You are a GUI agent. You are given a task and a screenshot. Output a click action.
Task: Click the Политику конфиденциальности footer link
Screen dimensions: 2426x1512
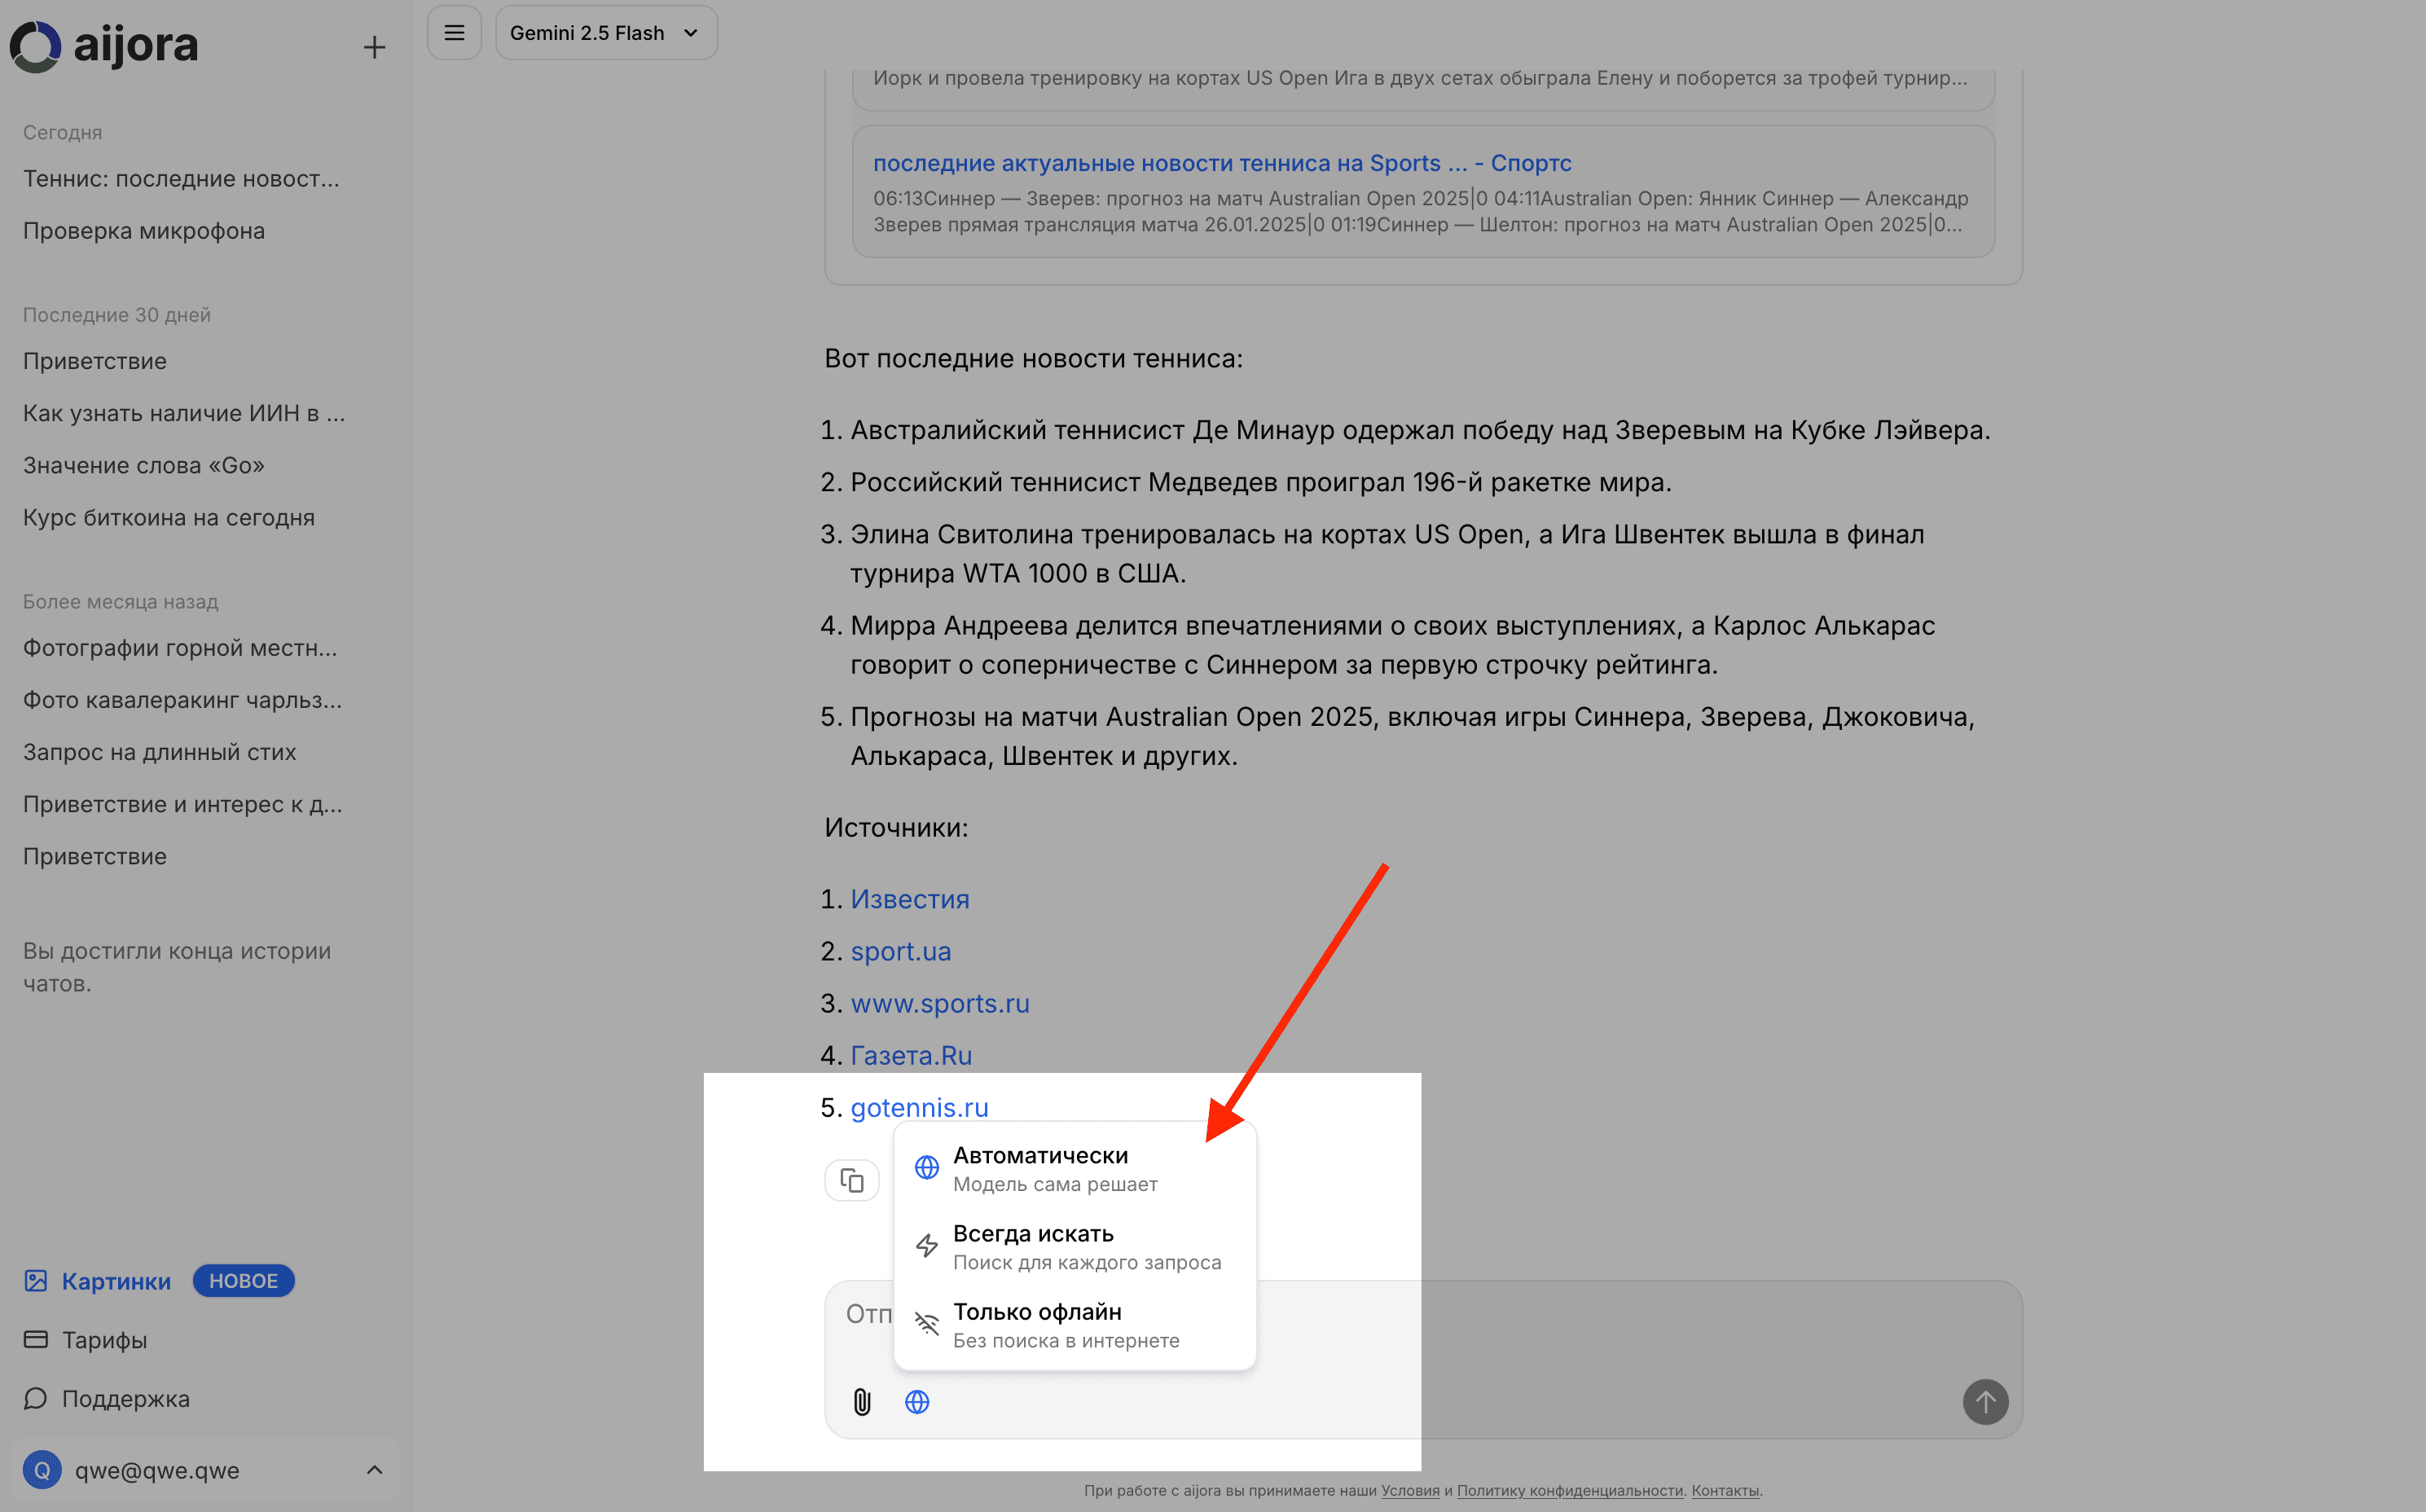click(1569, 1490)
